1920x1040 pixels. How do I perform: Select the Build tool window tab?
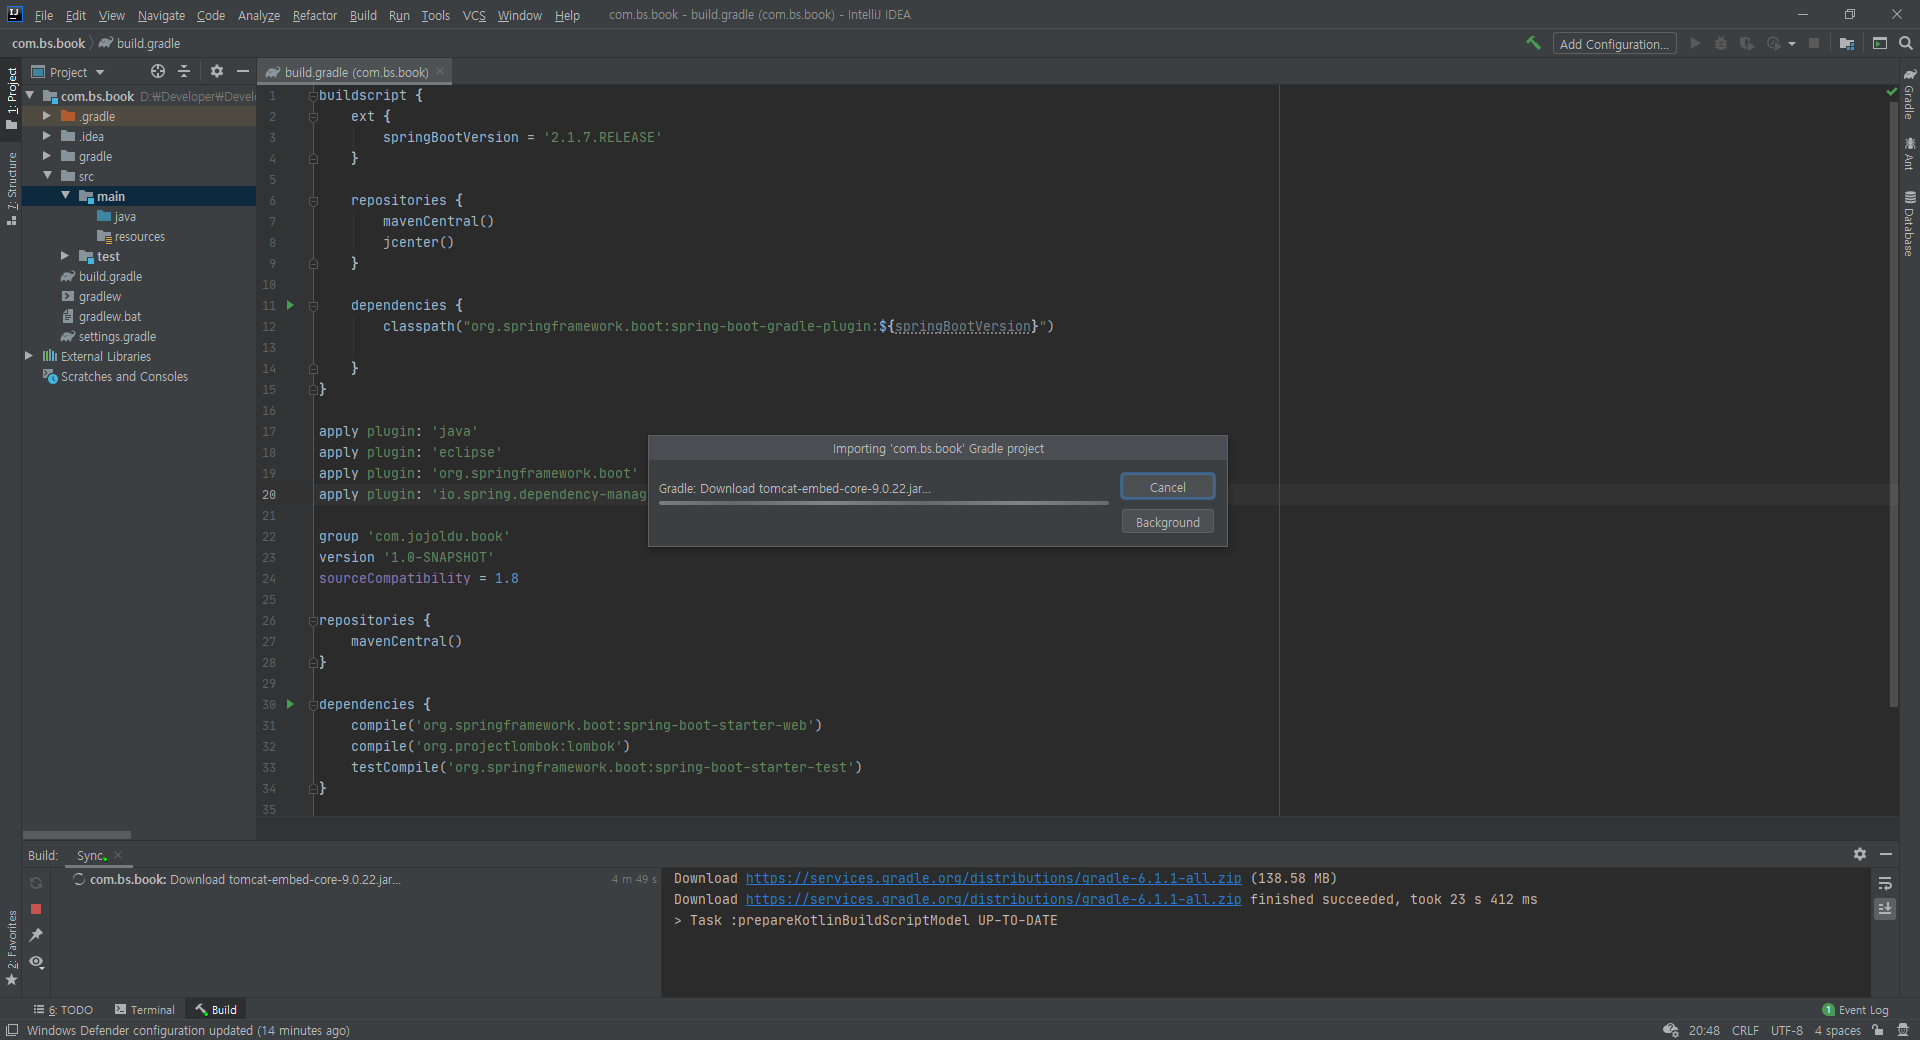pos(216,1010)
